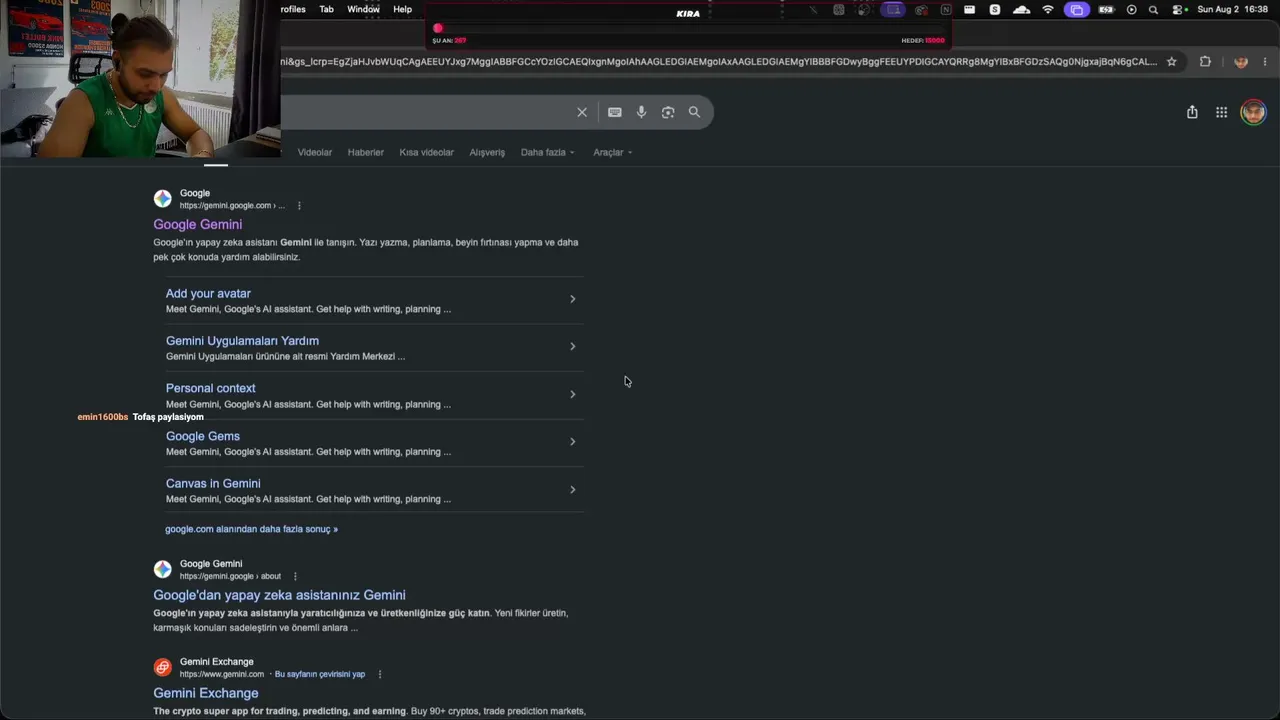
Task: Show more results from google.com
Action: pos(251,529)
